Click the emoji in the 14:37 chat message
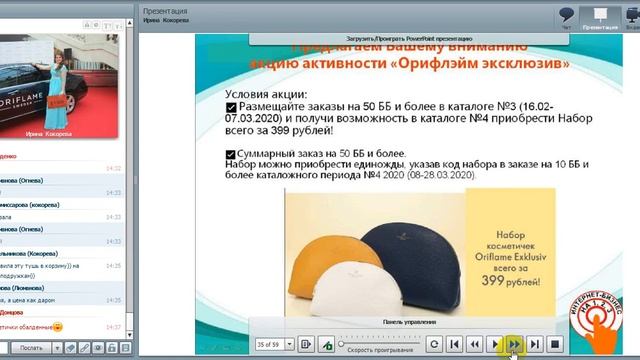 (58, 327)
